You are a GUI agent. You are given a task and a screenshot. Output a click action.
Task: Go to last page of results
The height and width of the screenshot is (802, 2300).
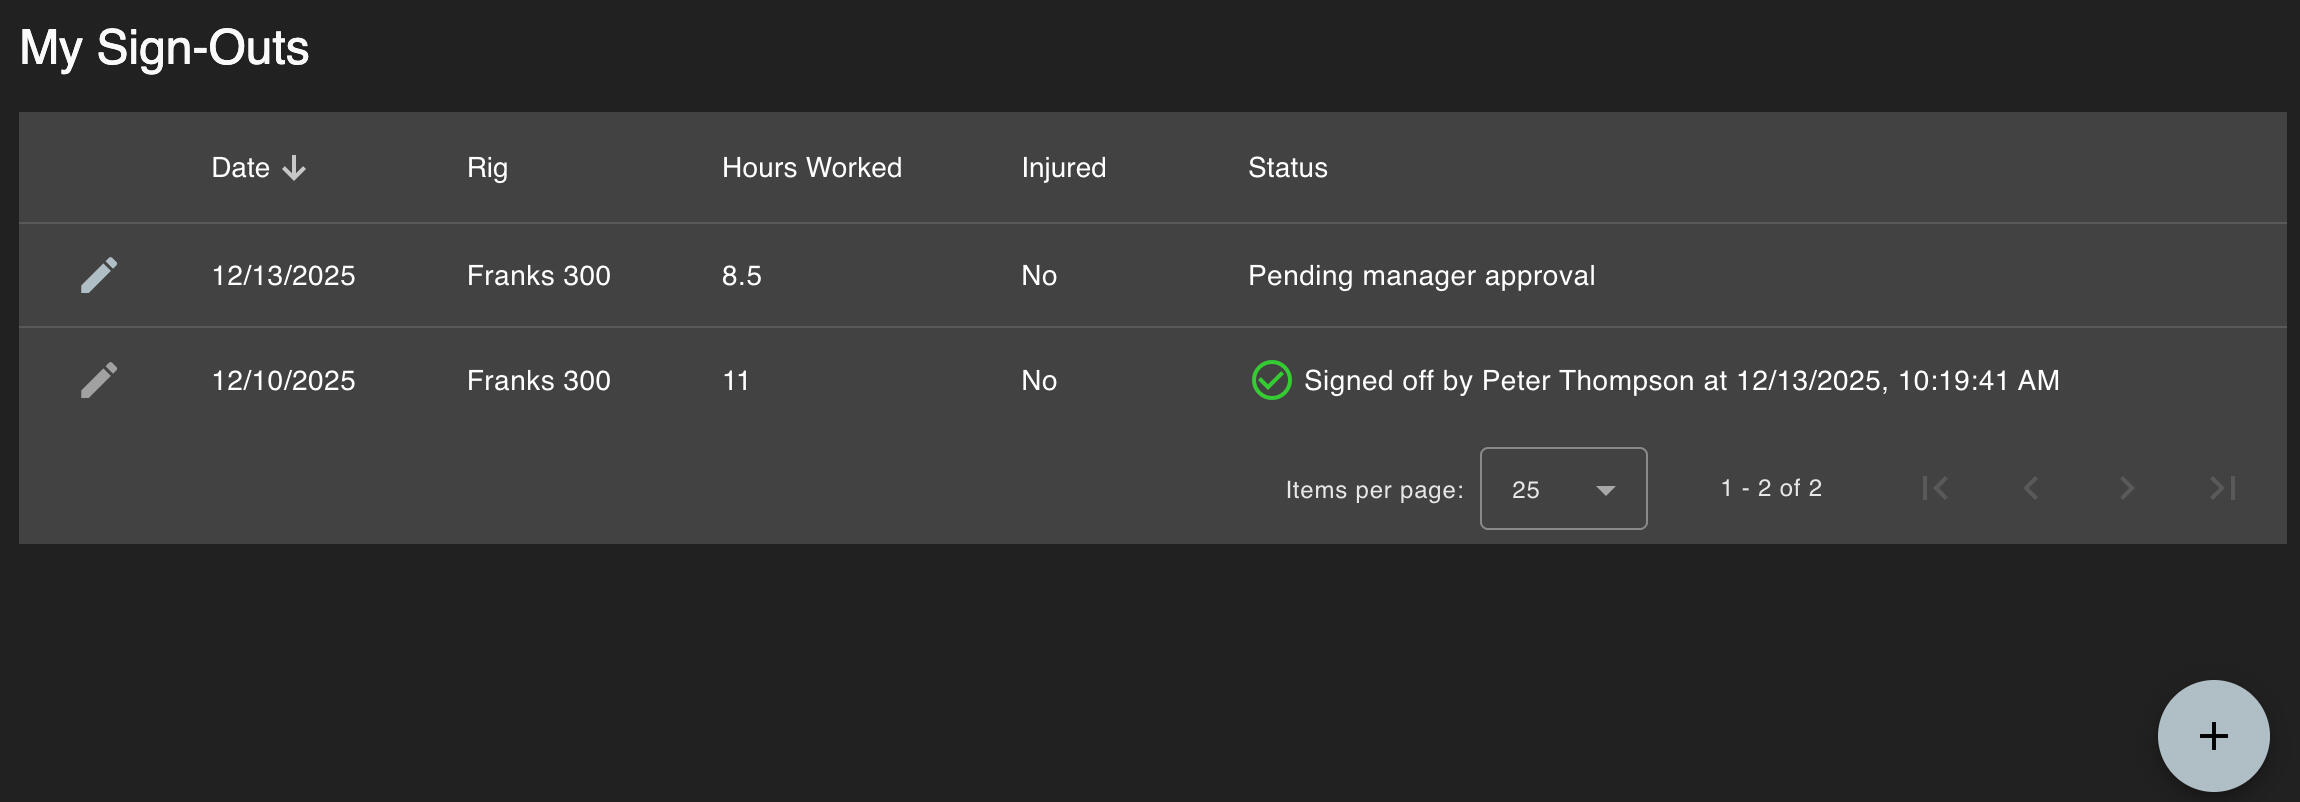(x=2223, y=488)
